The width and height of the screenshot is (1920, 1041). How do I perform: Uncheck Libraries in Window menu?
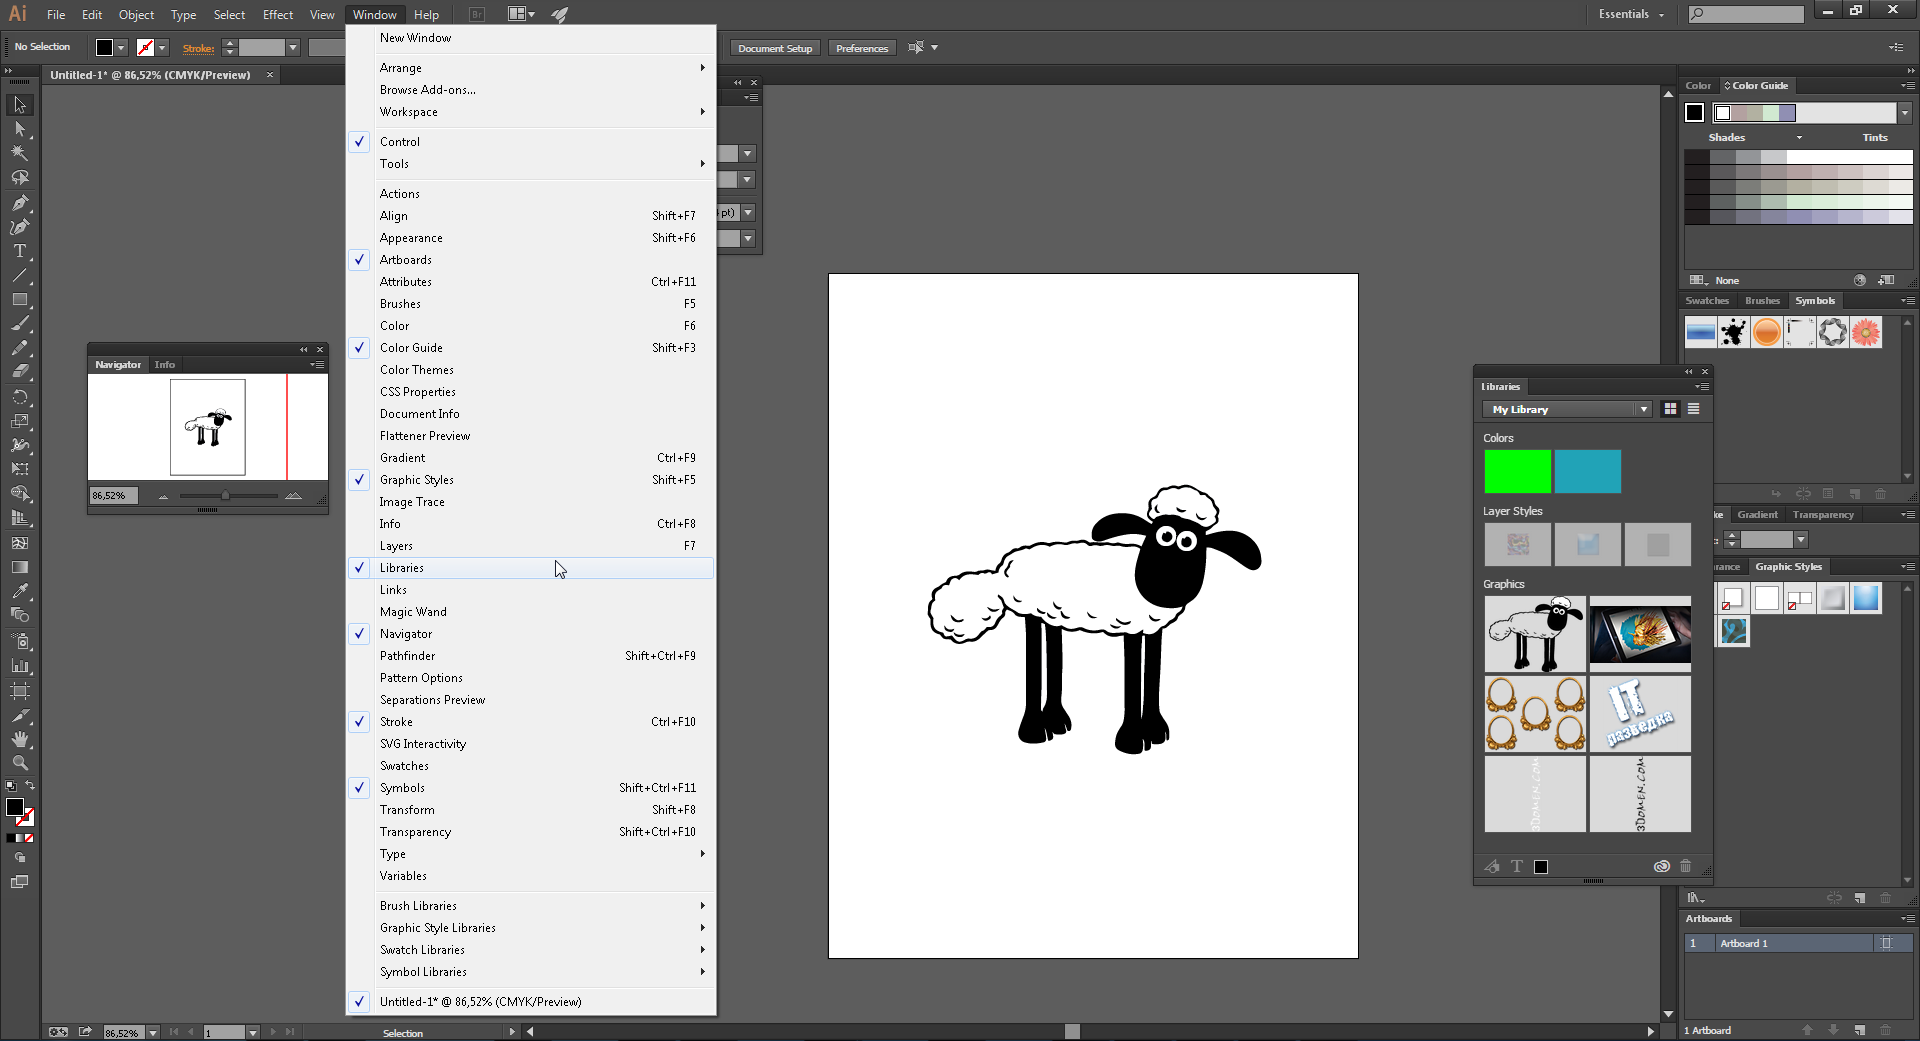pyautogui.click(x=530, y=568)
